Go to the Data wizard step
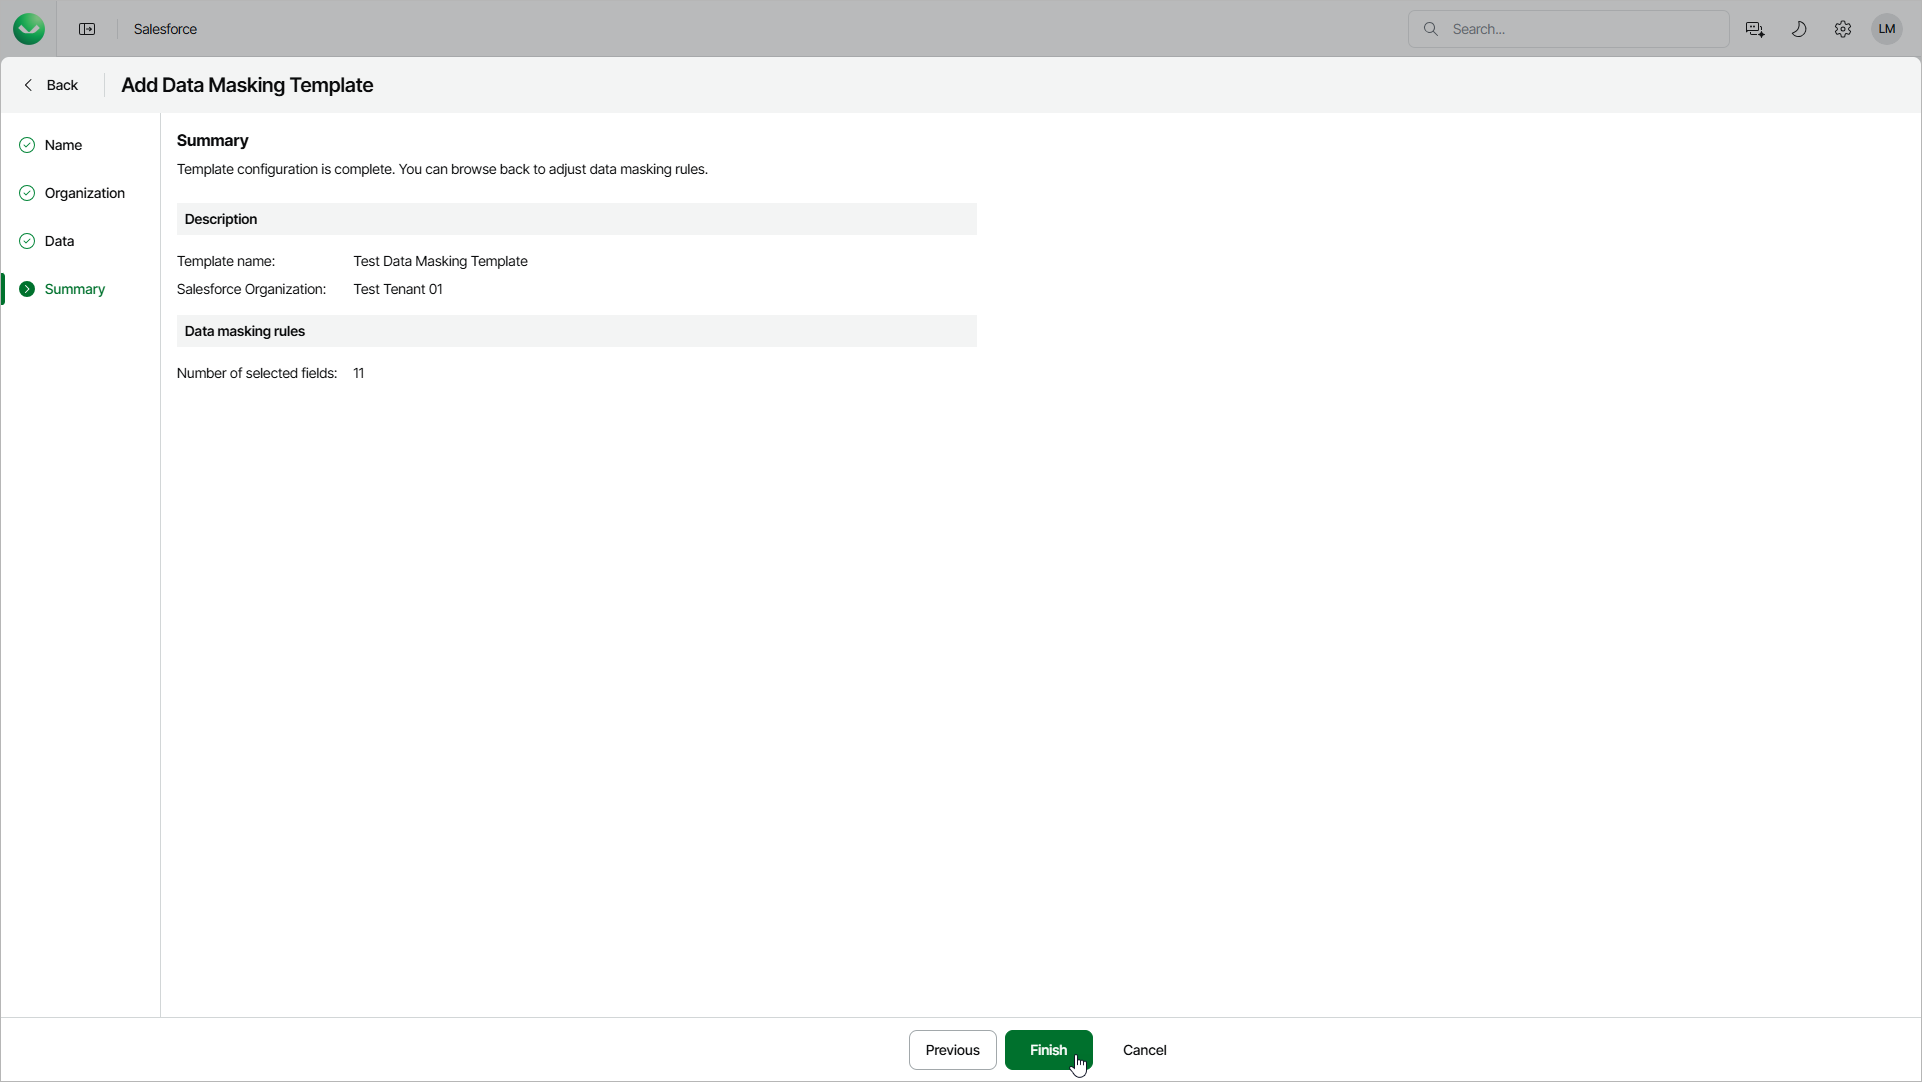 click(x=59, y=241)
